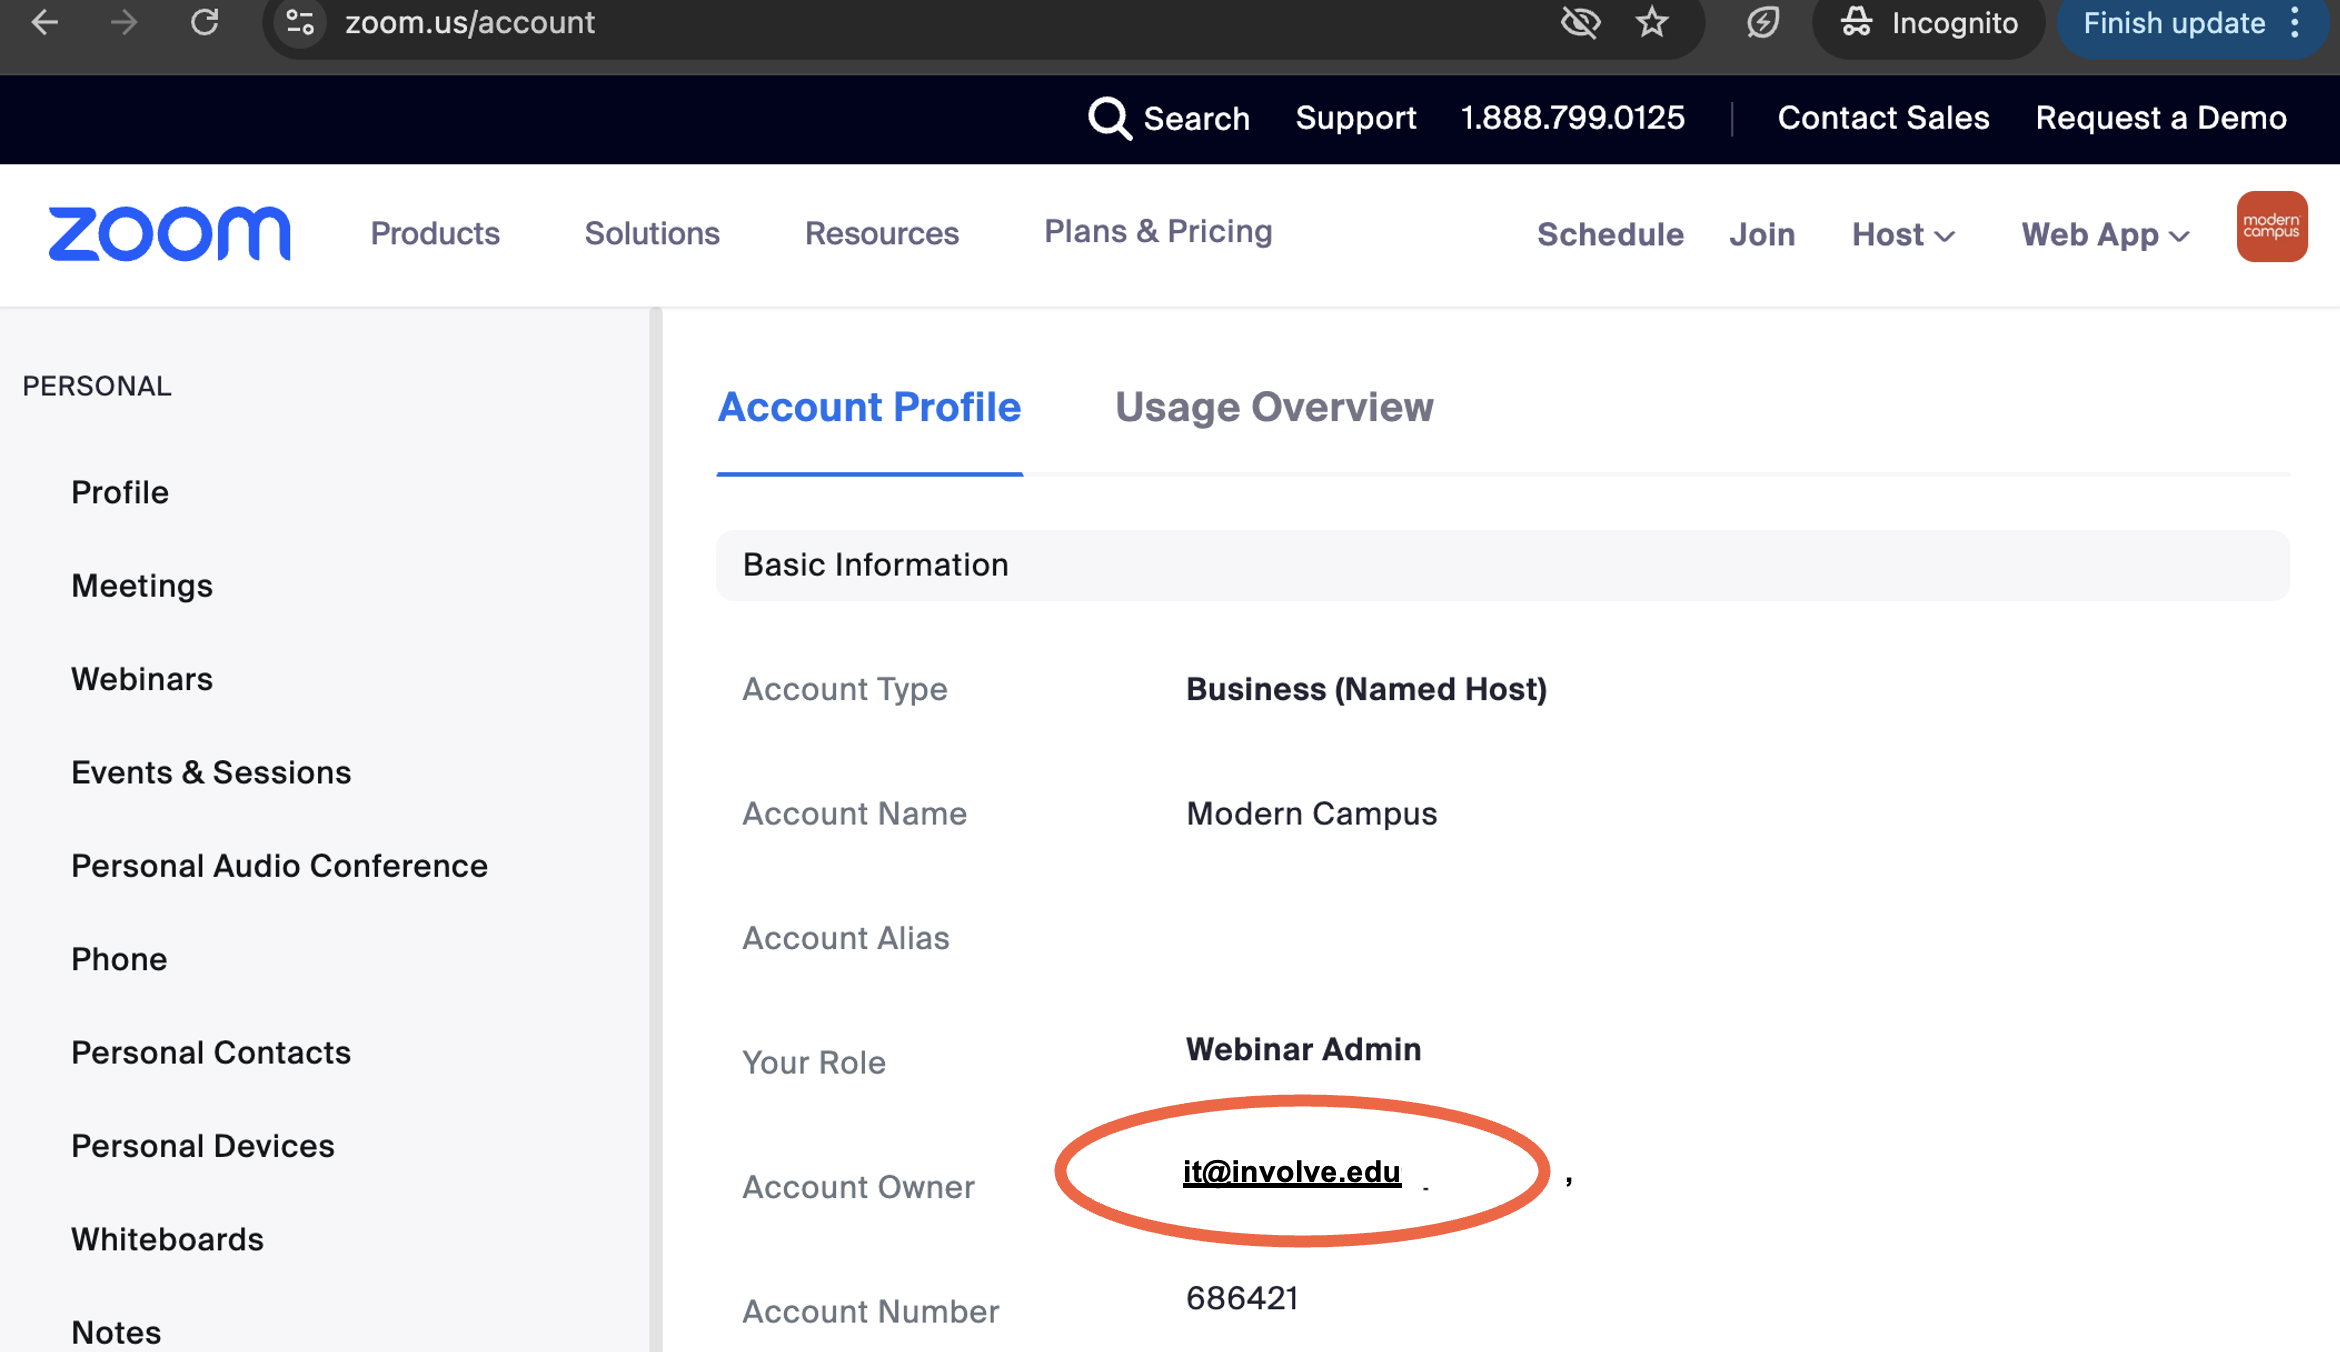The image size is (2340, 1352).
Task: Click the 1.888.799.0125 phone number
Action: (1573, 118)
